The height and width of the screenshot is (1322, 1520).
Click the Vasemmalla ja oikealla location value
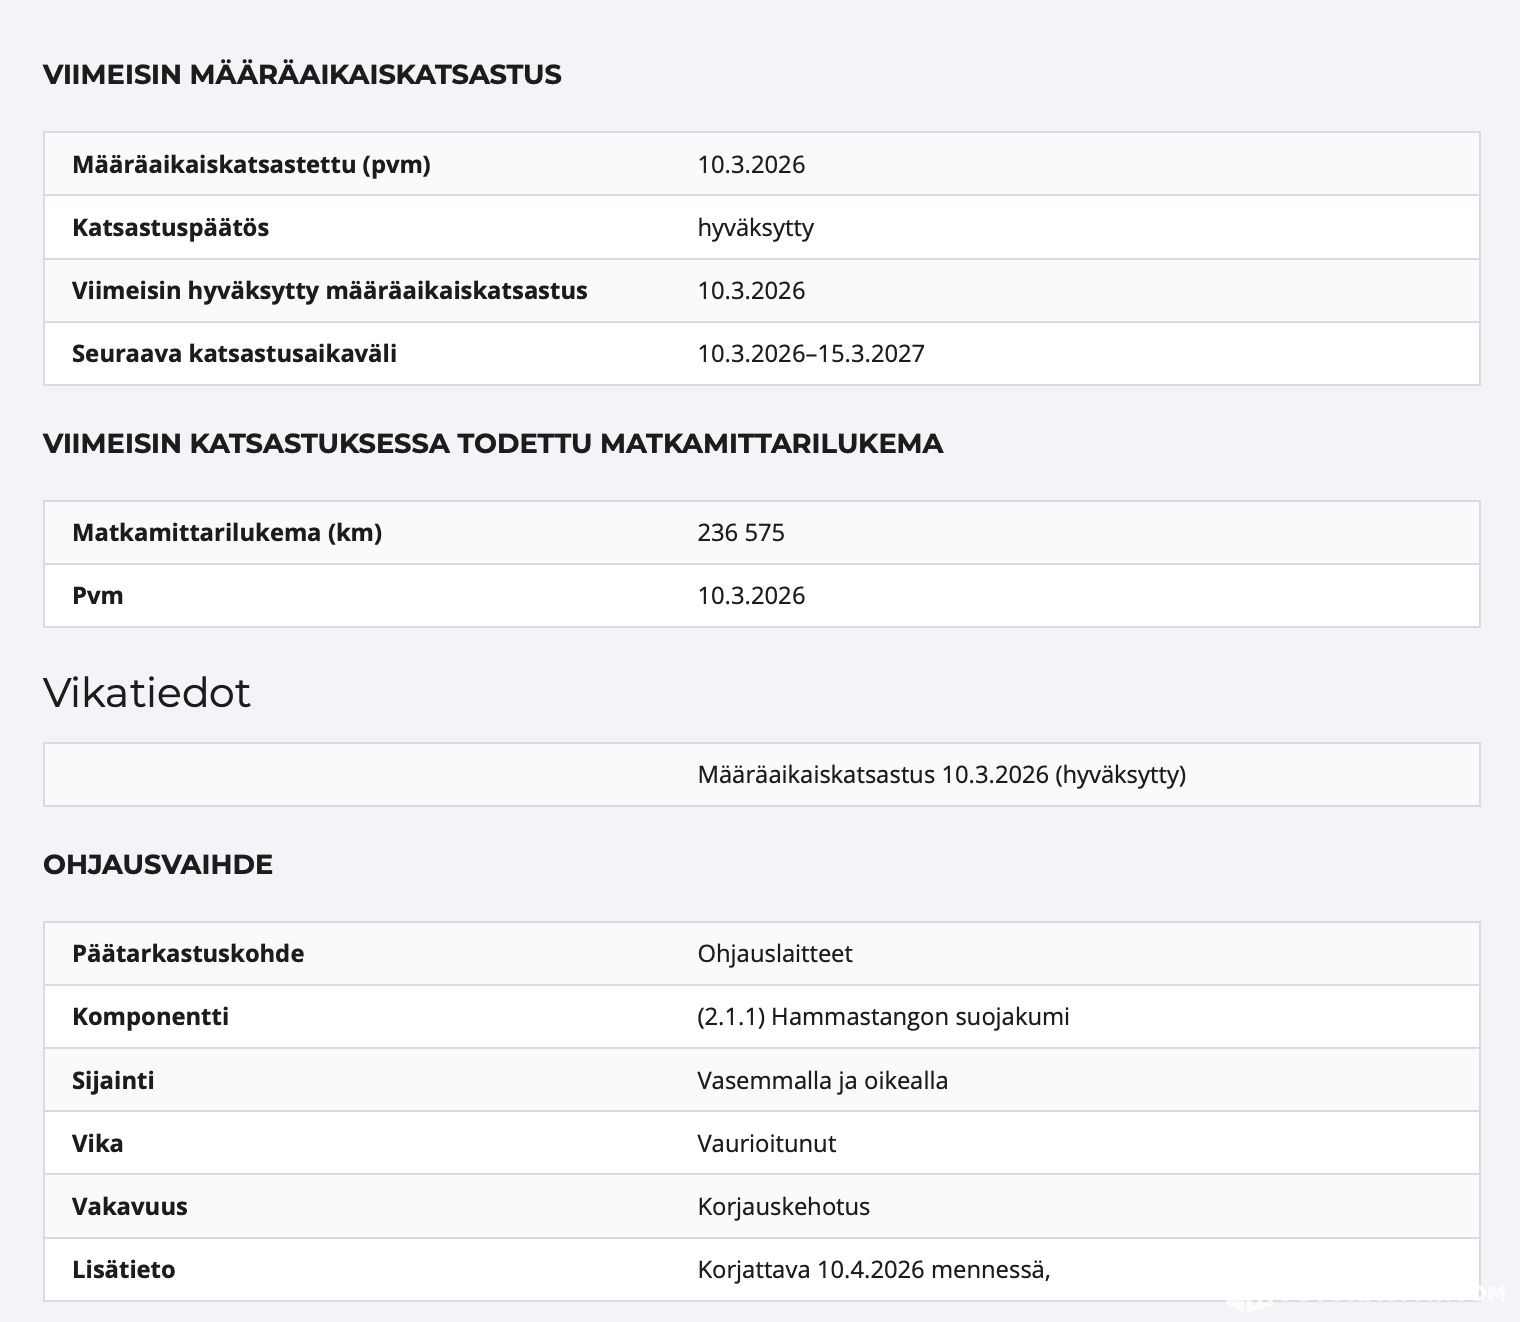[822, 1081]
